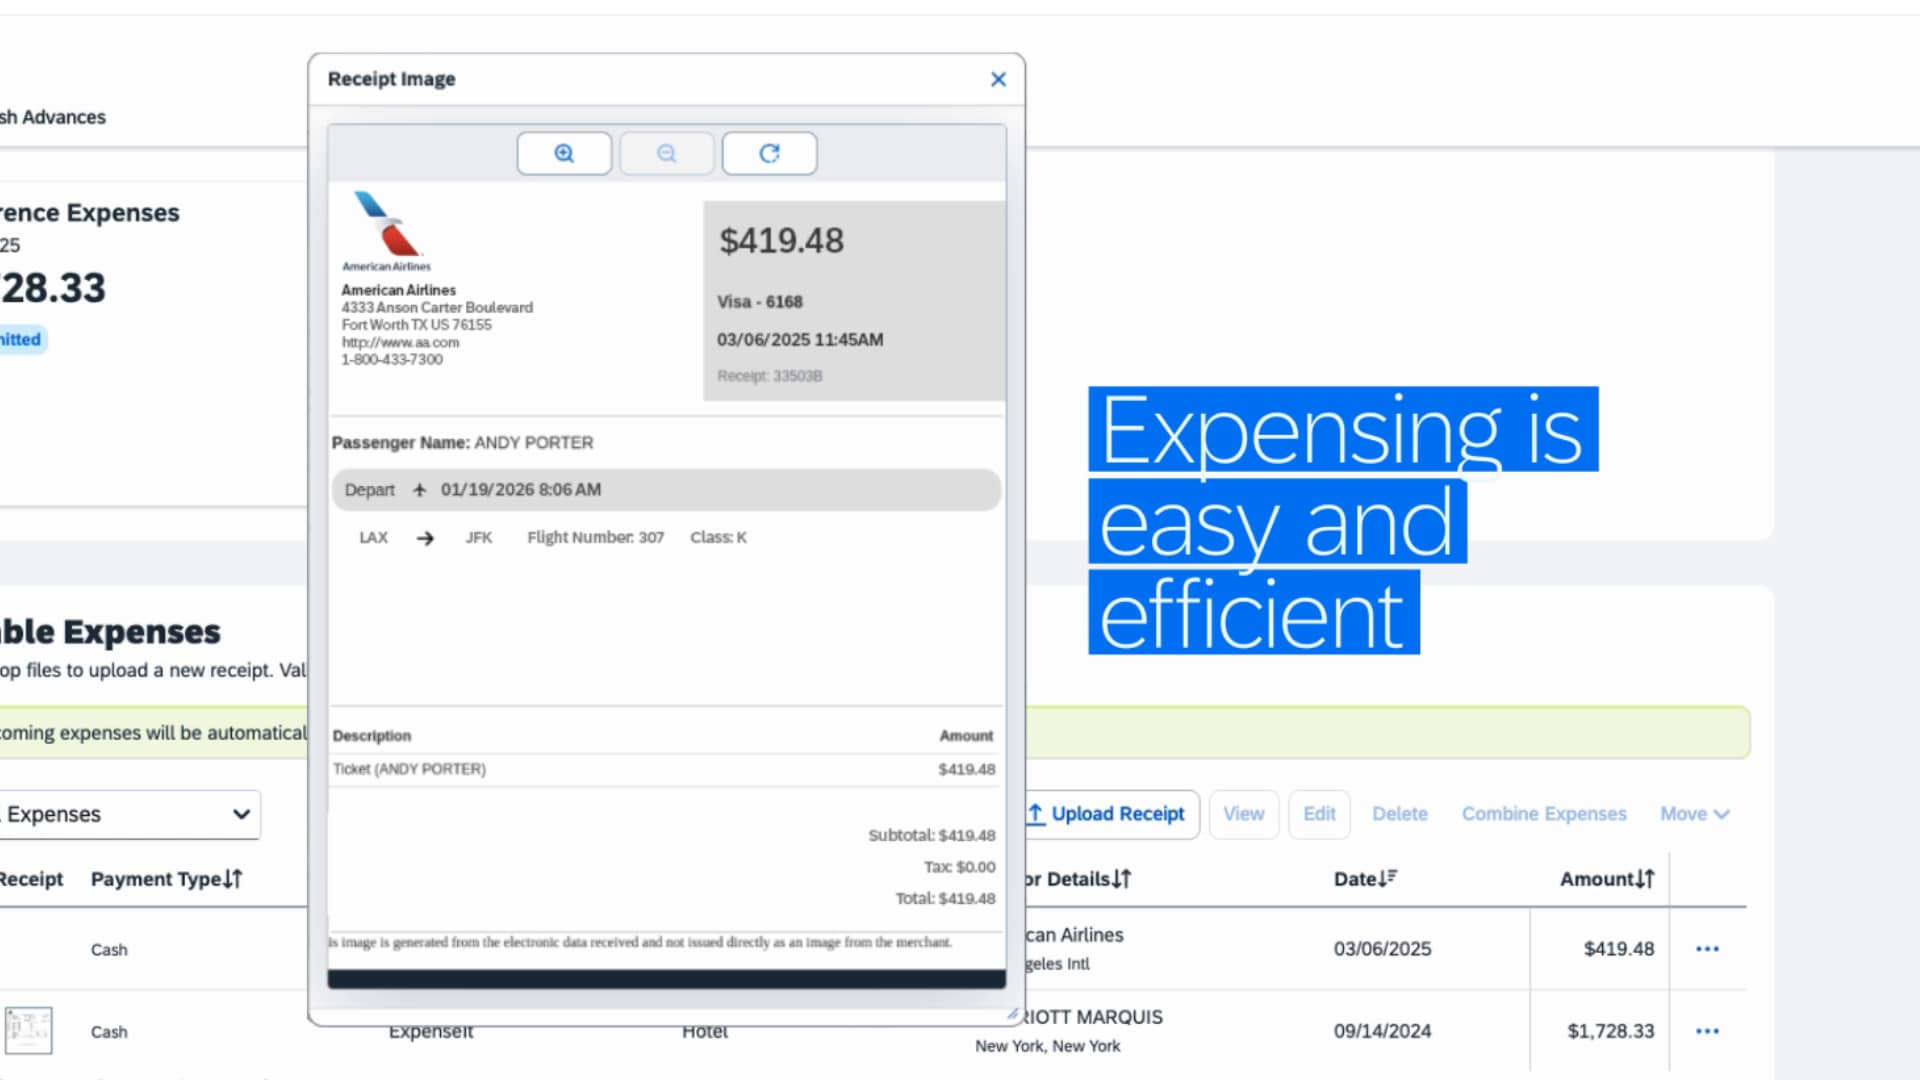Click the 03/06/2025 date cell
Screen dimensions: 1920x1080
tap(1382, 949)
